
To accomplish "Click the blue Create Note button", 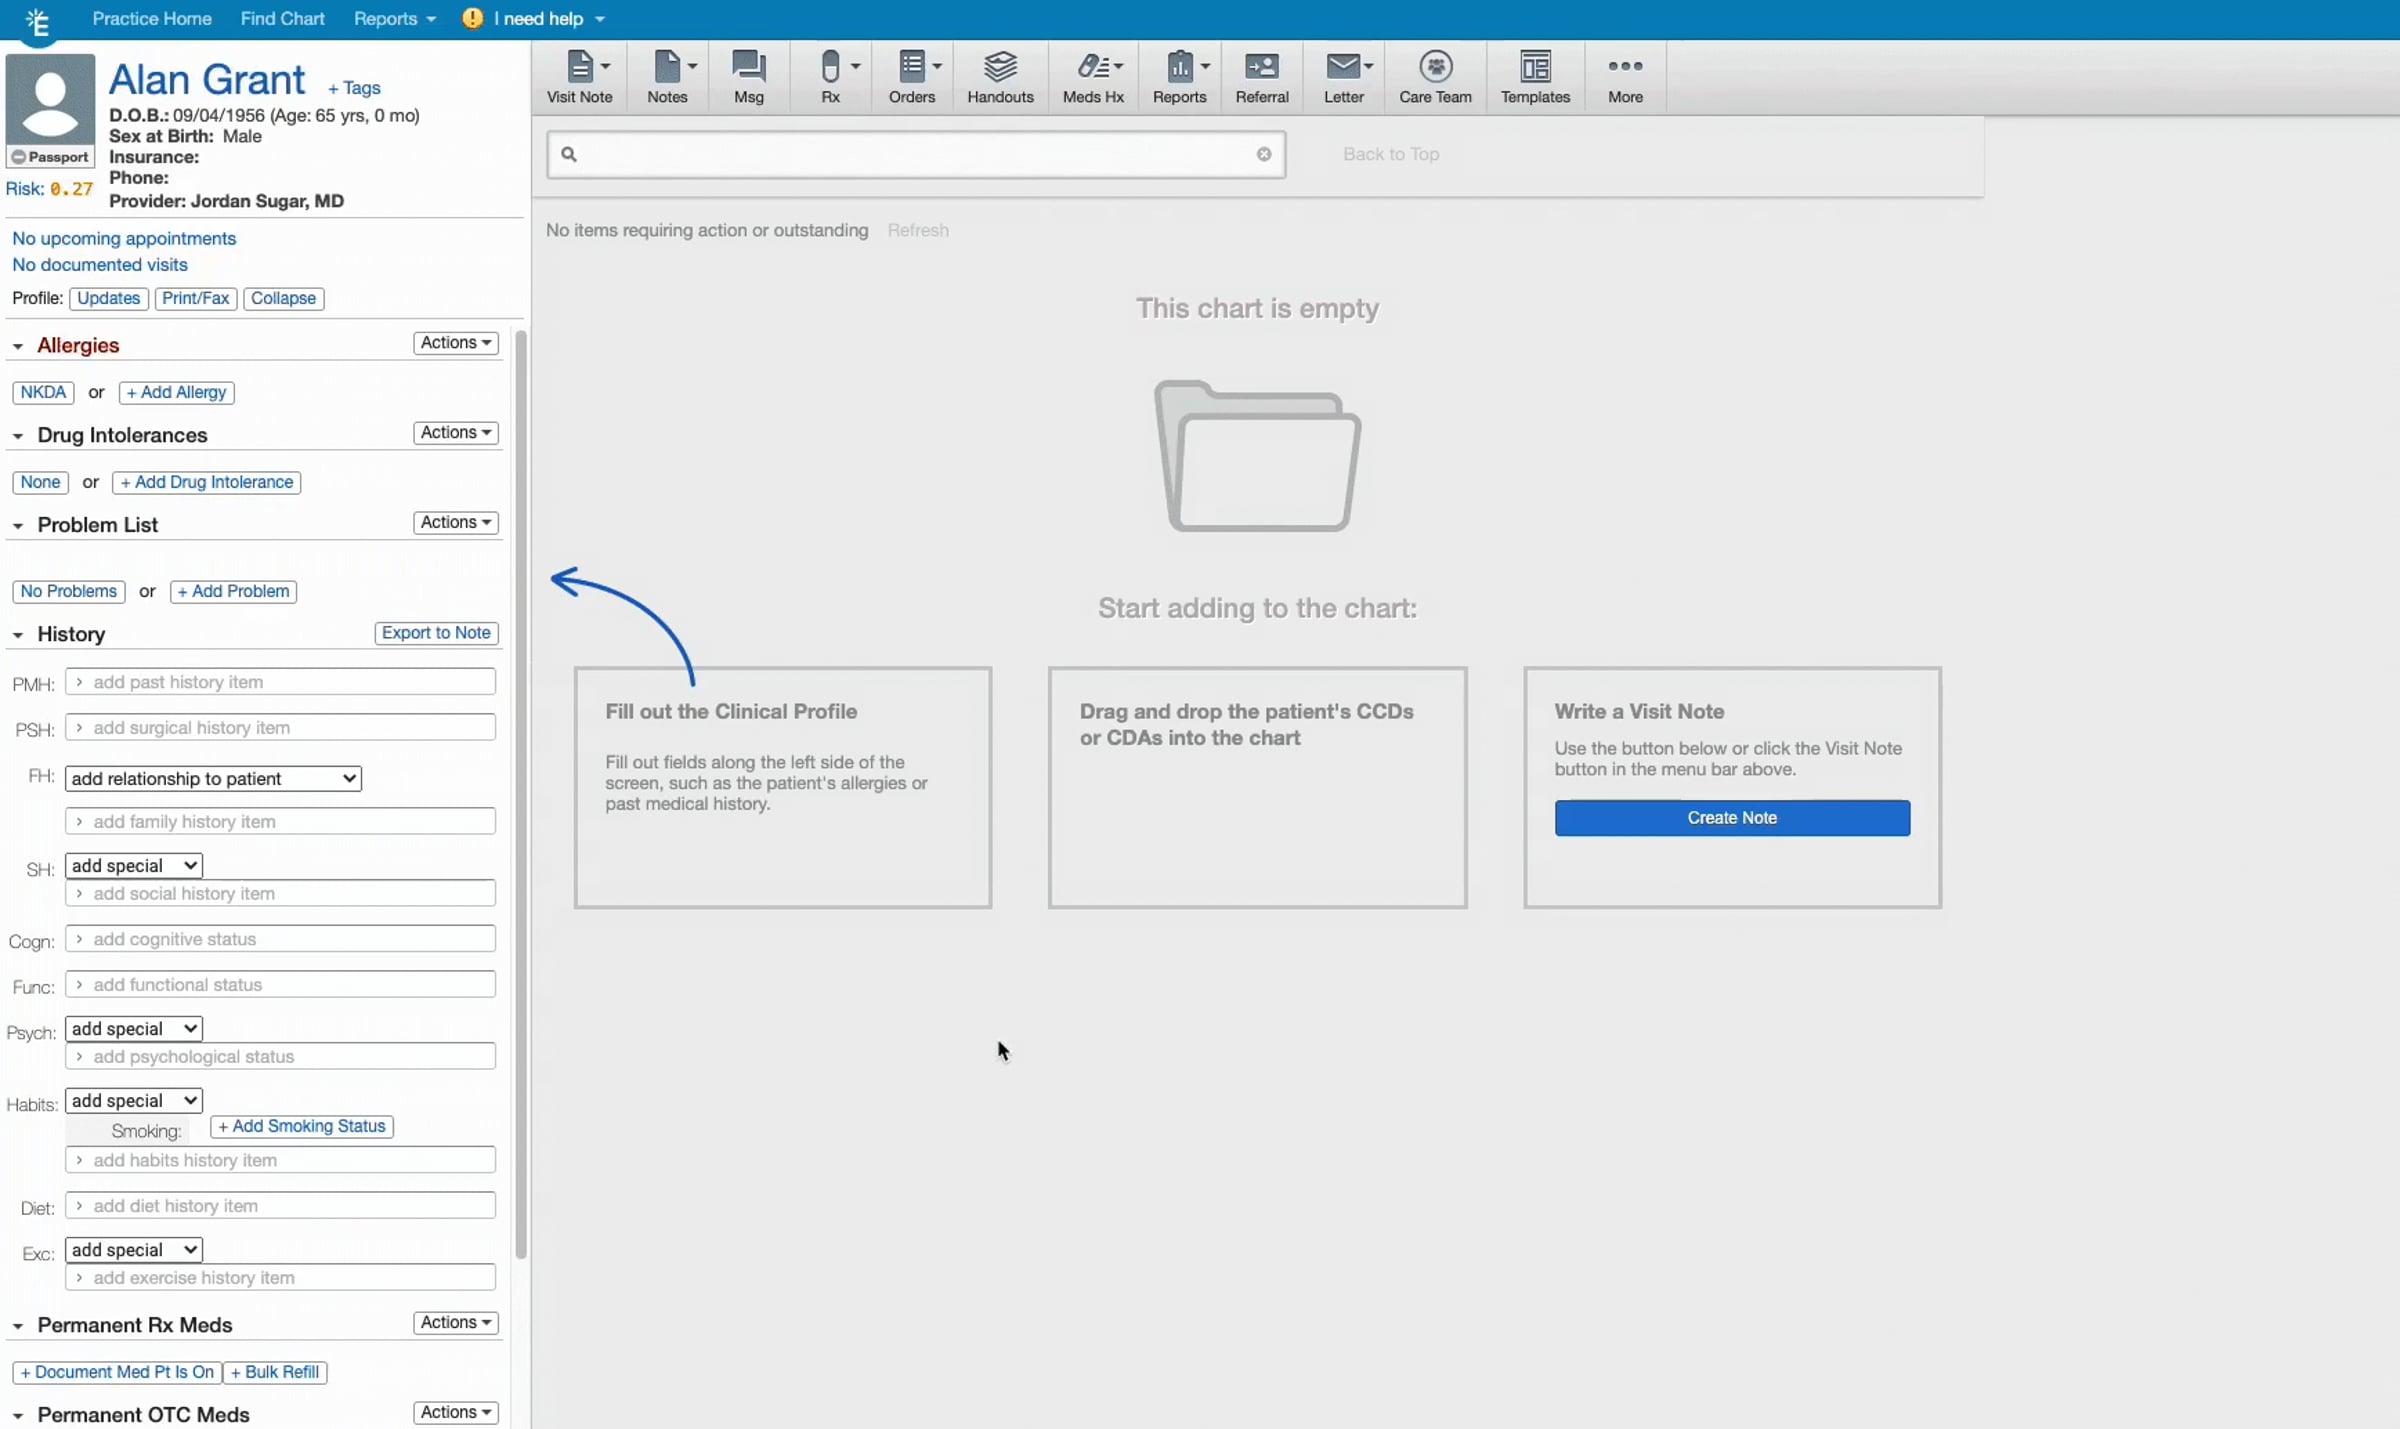I will pyautogui.click(x=1732, y=818).
